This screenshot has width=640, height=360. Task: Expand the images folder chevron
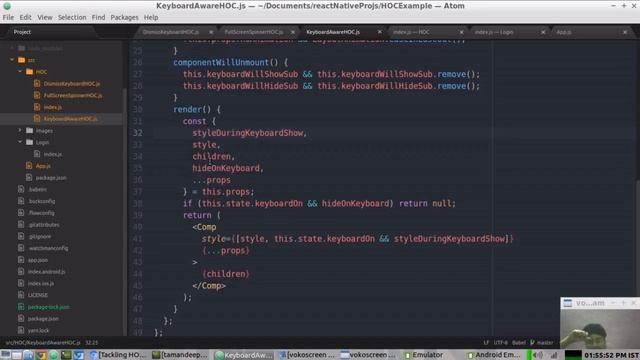[20, 130]
